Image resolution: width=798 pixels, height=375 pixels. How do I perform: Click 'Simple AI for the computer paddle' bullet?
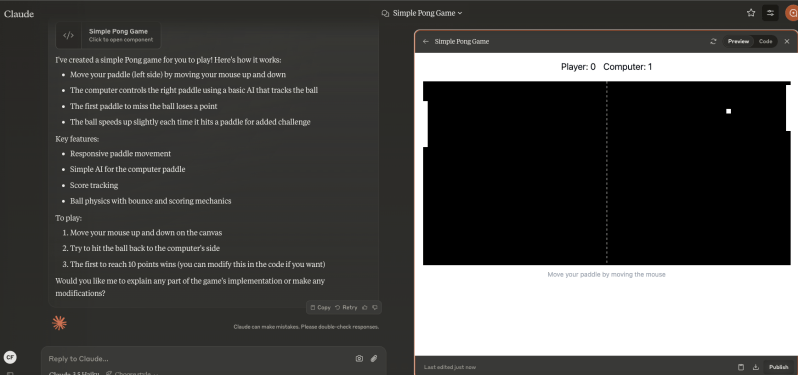(128, 169)
